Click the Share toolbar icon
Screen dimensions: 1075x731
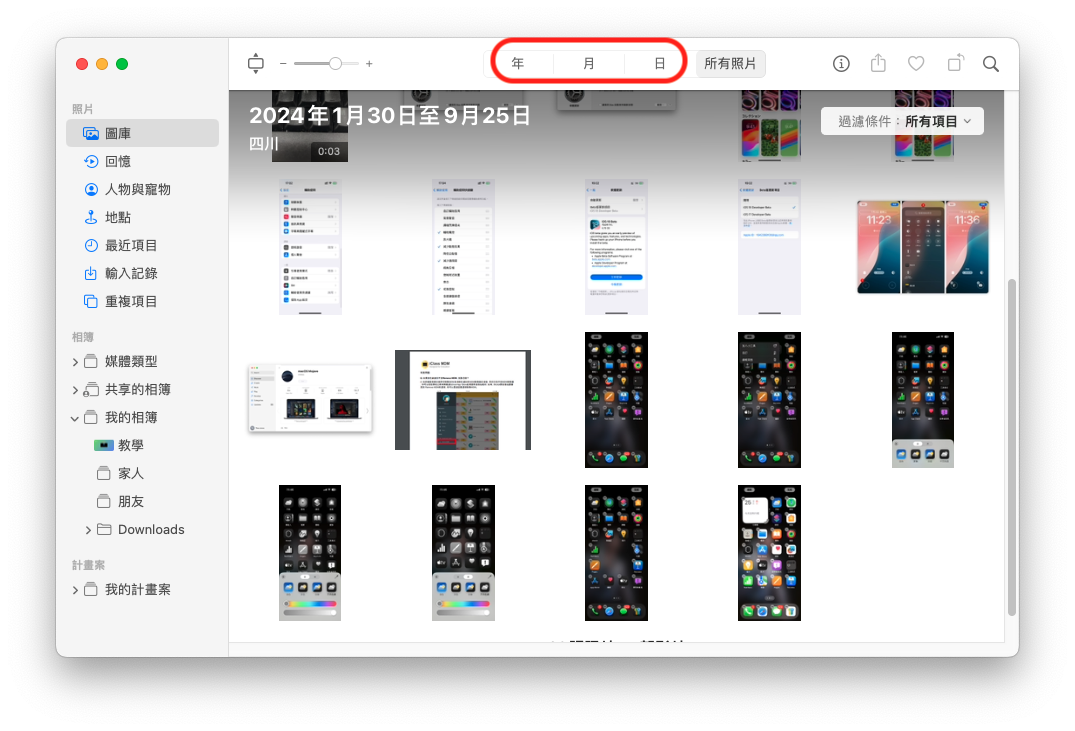pos(878,63)
